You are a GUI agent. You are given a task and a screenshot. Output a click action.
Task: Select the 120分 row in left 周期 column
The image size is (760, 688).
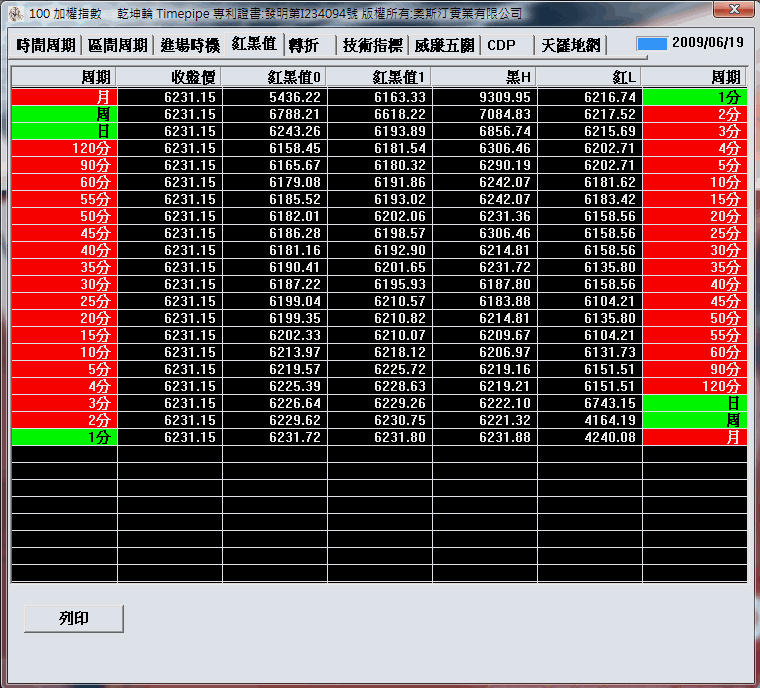[64, 148]
